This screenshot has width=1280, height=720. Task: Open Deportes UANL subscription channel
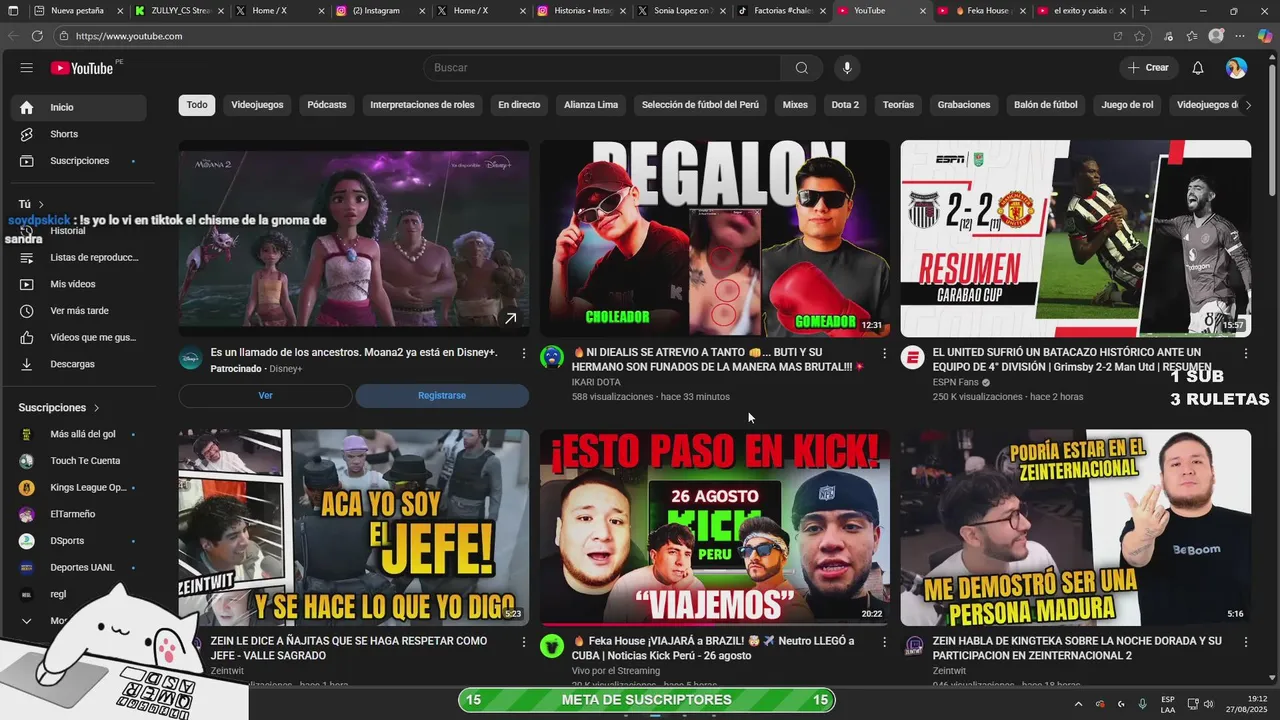pyautogui.click(x=79, y=568)
